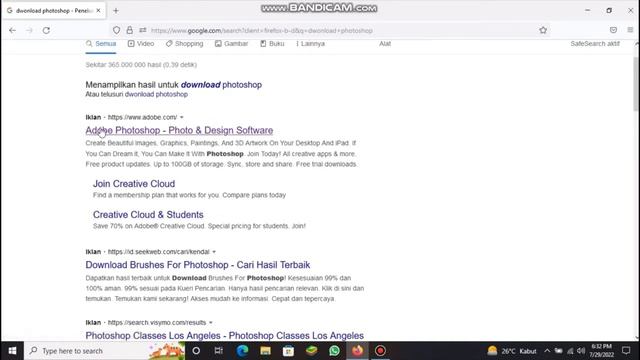Select the dwonload photoshop browser tab

[54, 11]
